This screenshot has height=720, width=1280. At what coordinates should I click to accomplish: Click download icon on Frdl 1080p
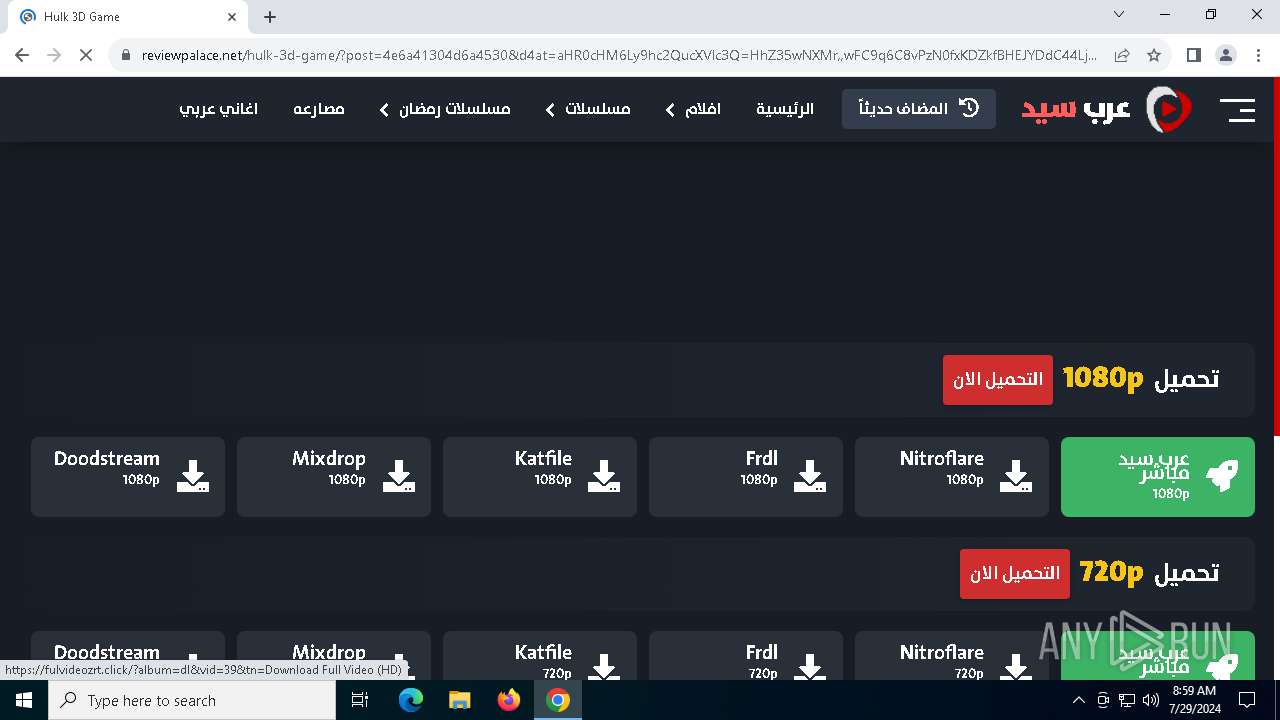click(x=810, y=476)
